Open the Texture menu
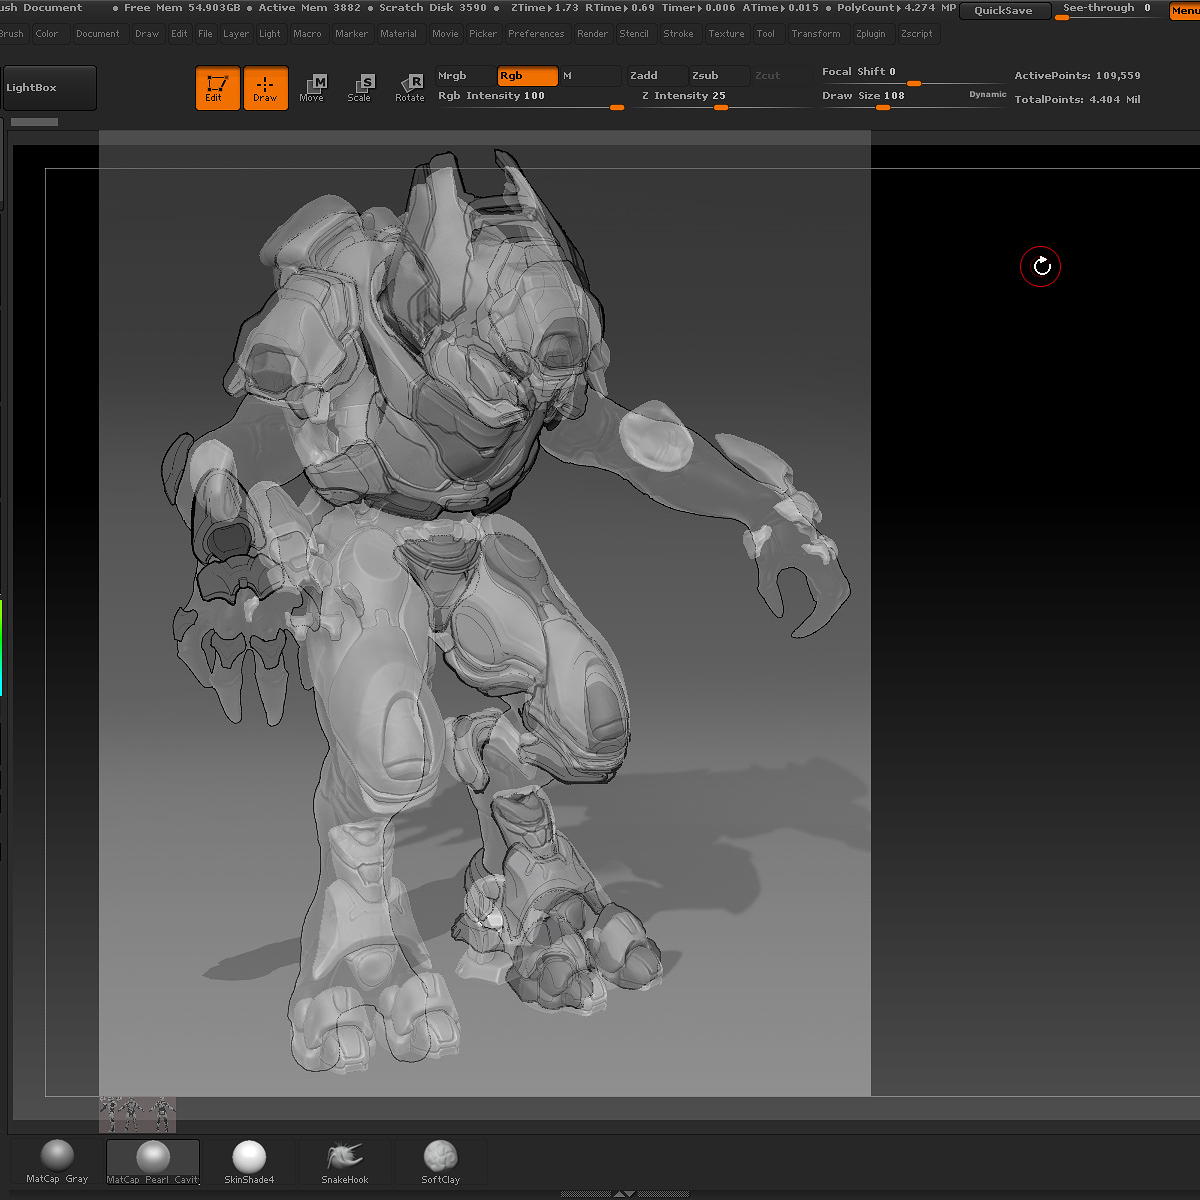1200x1200 pixels. [x=727, y=34]
